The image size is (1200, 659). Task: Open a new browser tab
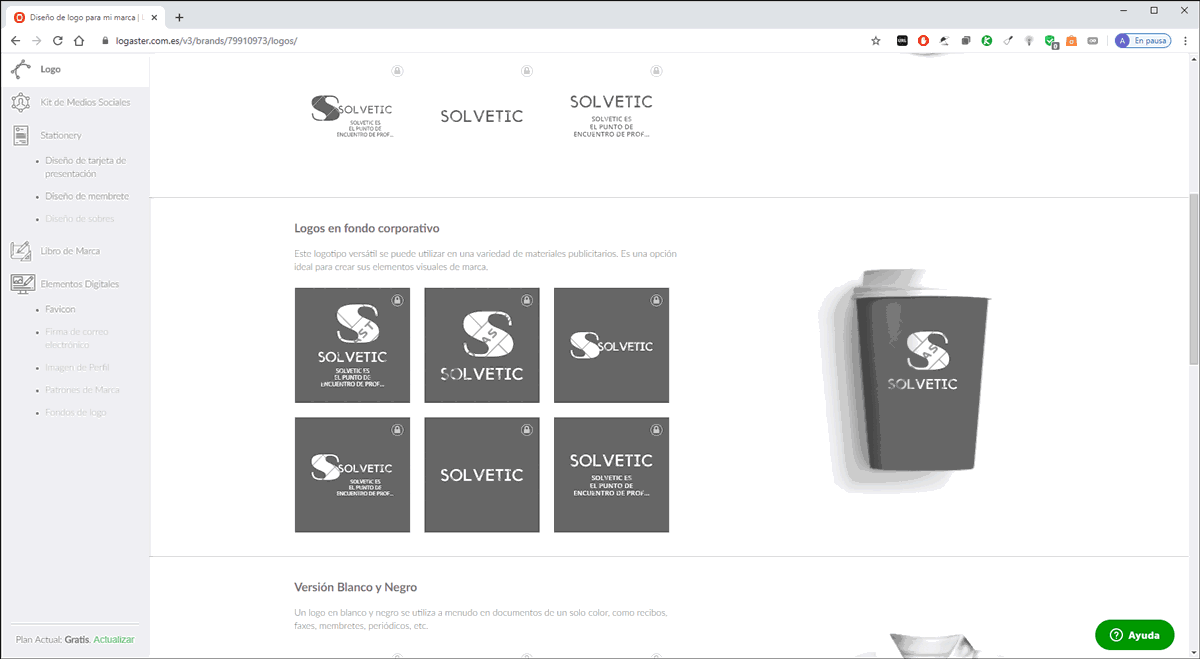pyautogui.click(x=179, y=17)
